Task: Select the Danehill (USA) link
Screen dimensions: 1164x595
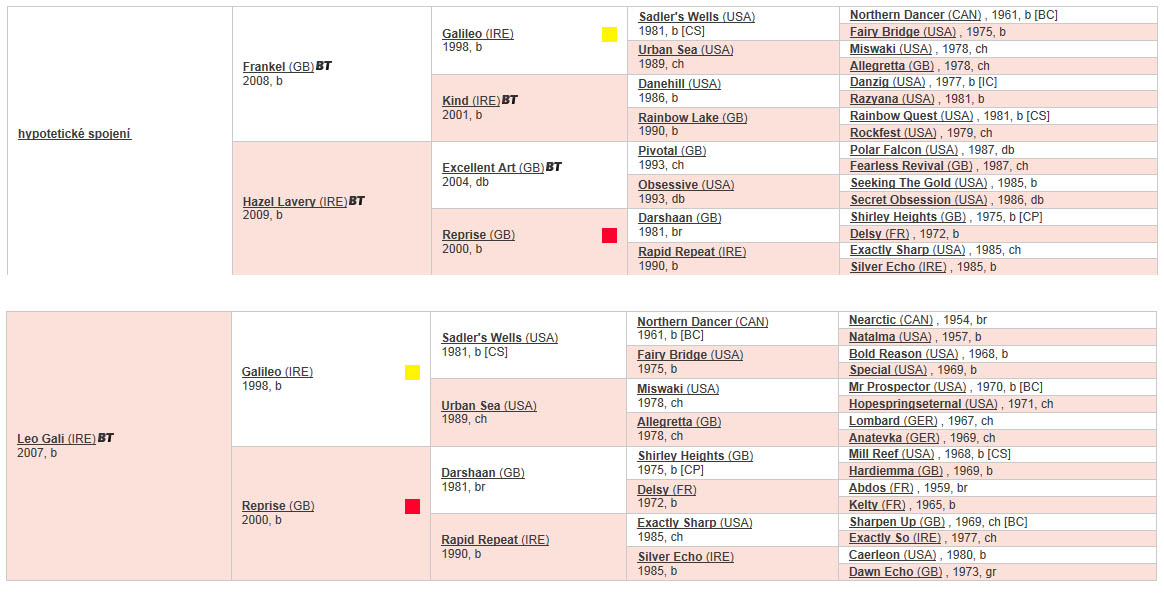Action: (x=679, y=84)
